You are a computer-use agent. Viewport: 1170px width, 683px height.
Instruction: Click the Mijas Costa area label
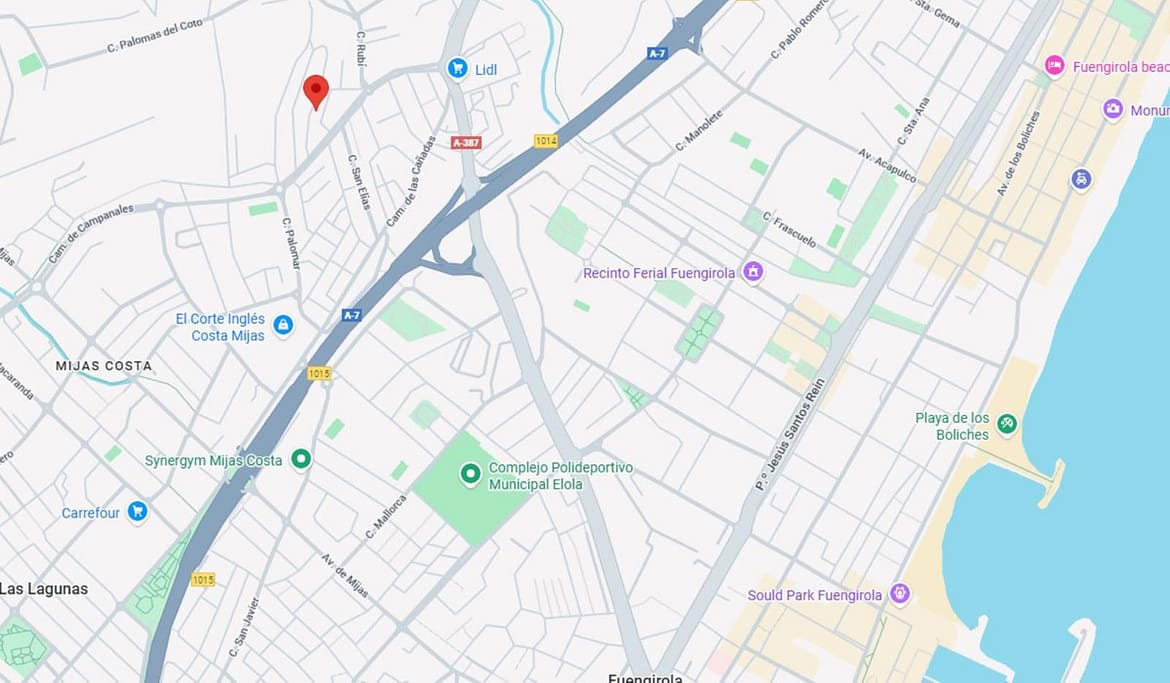click(x=104, y=366)
